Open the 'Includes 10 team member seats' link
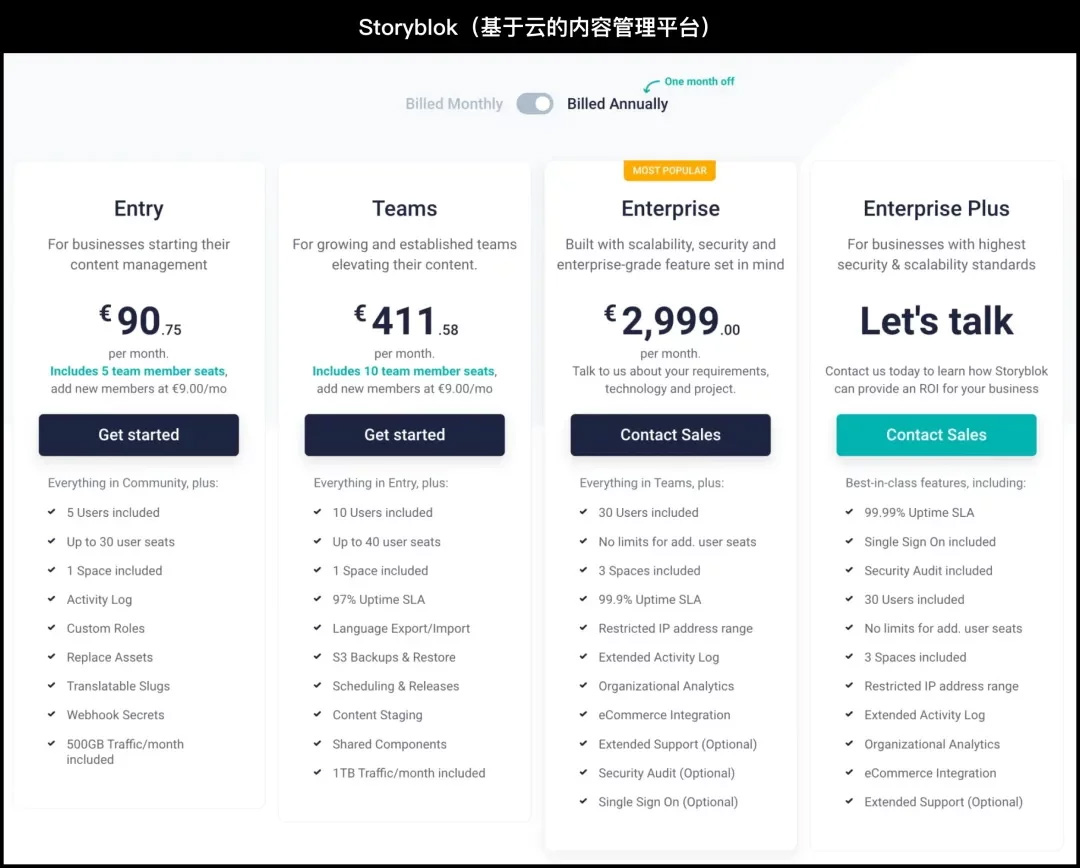Viewport: 1080px width, 868px height. (x=404, y=371)
